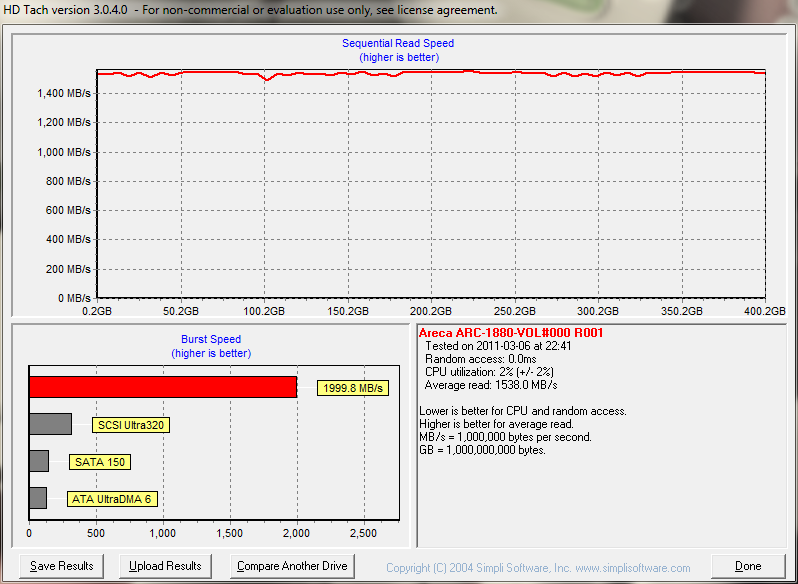The width and height of the screenshot is (798, 584).
Task: Select the ATA UltraDMA 6 label
Action: (x=113, y=499)
